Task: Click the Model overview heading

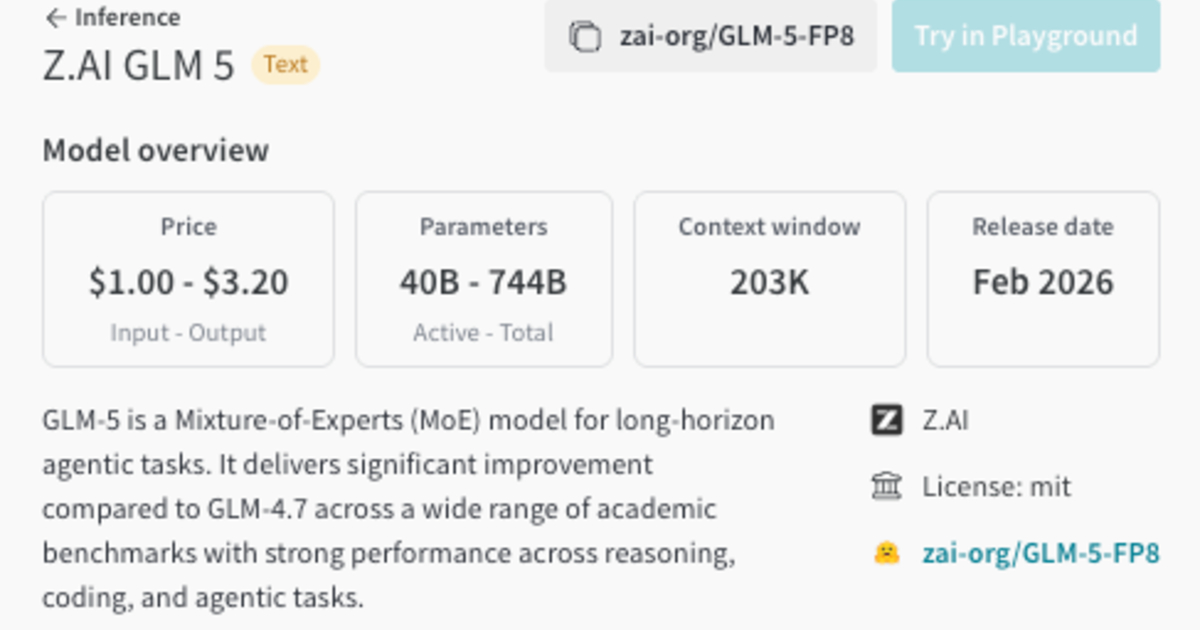Action: 155,151
